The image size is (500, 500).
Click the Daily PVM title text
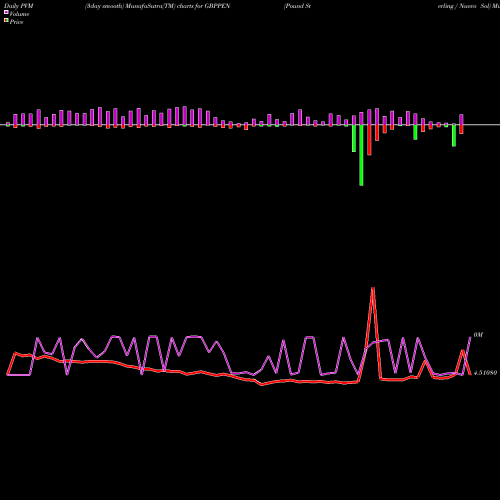pos(19,6)
